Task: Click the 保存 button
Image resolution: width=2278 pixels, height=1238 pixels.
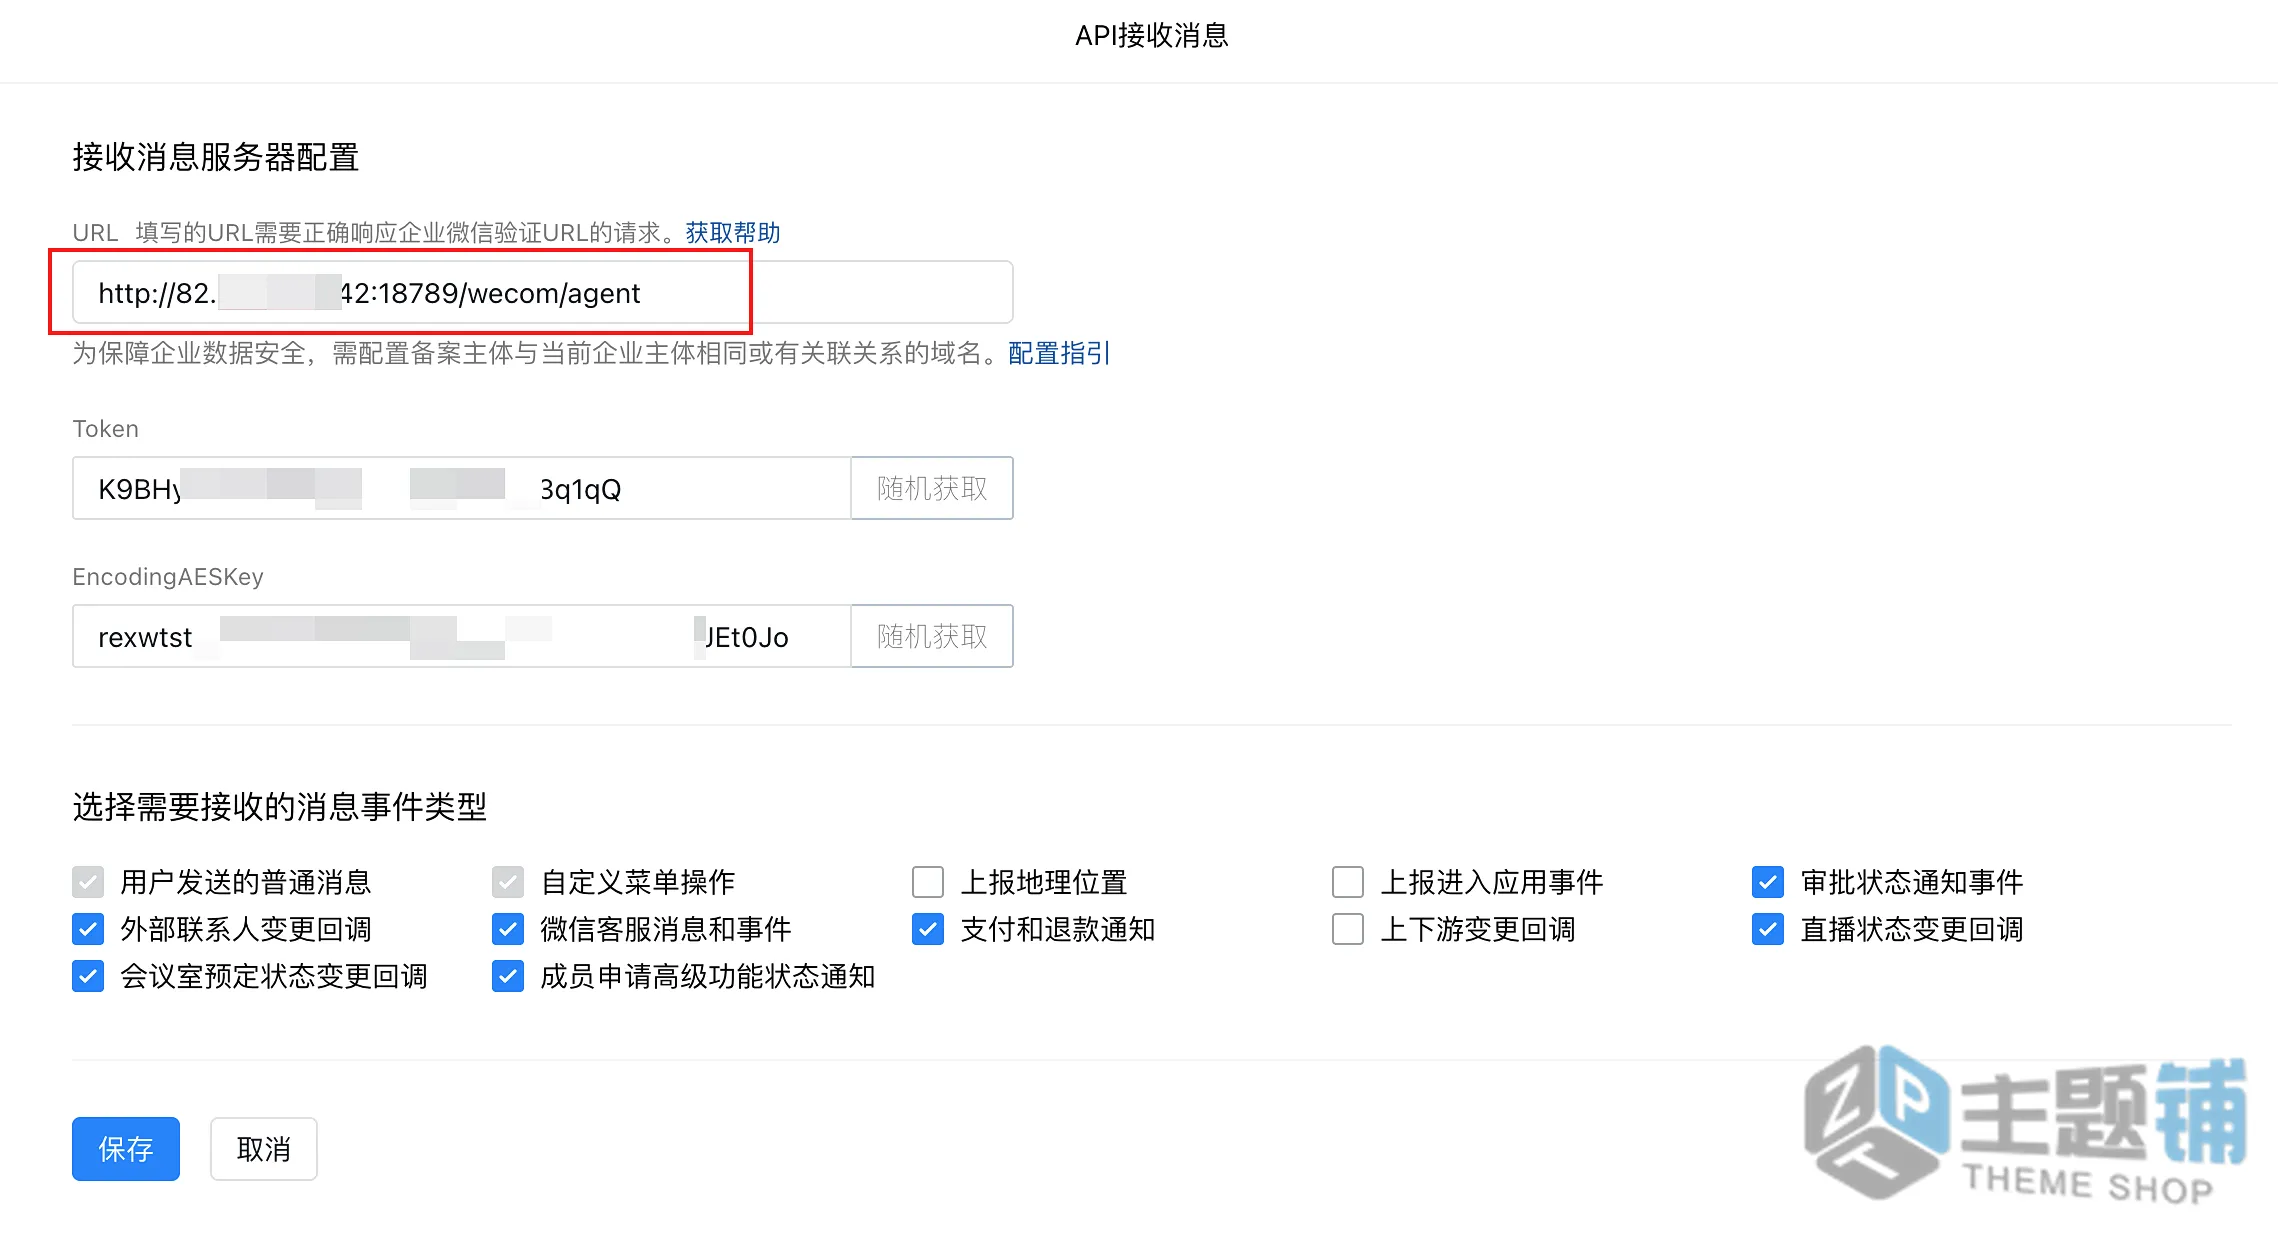Action: click(x=126, y=1149)
